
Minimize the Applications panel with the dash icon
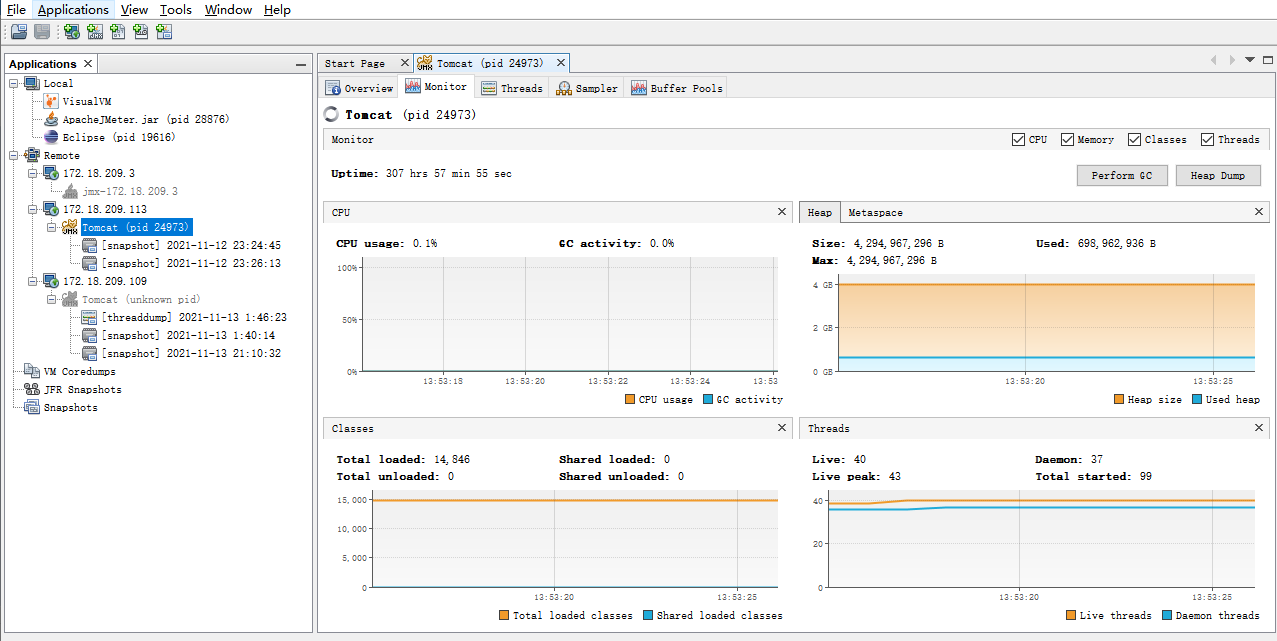301,64
